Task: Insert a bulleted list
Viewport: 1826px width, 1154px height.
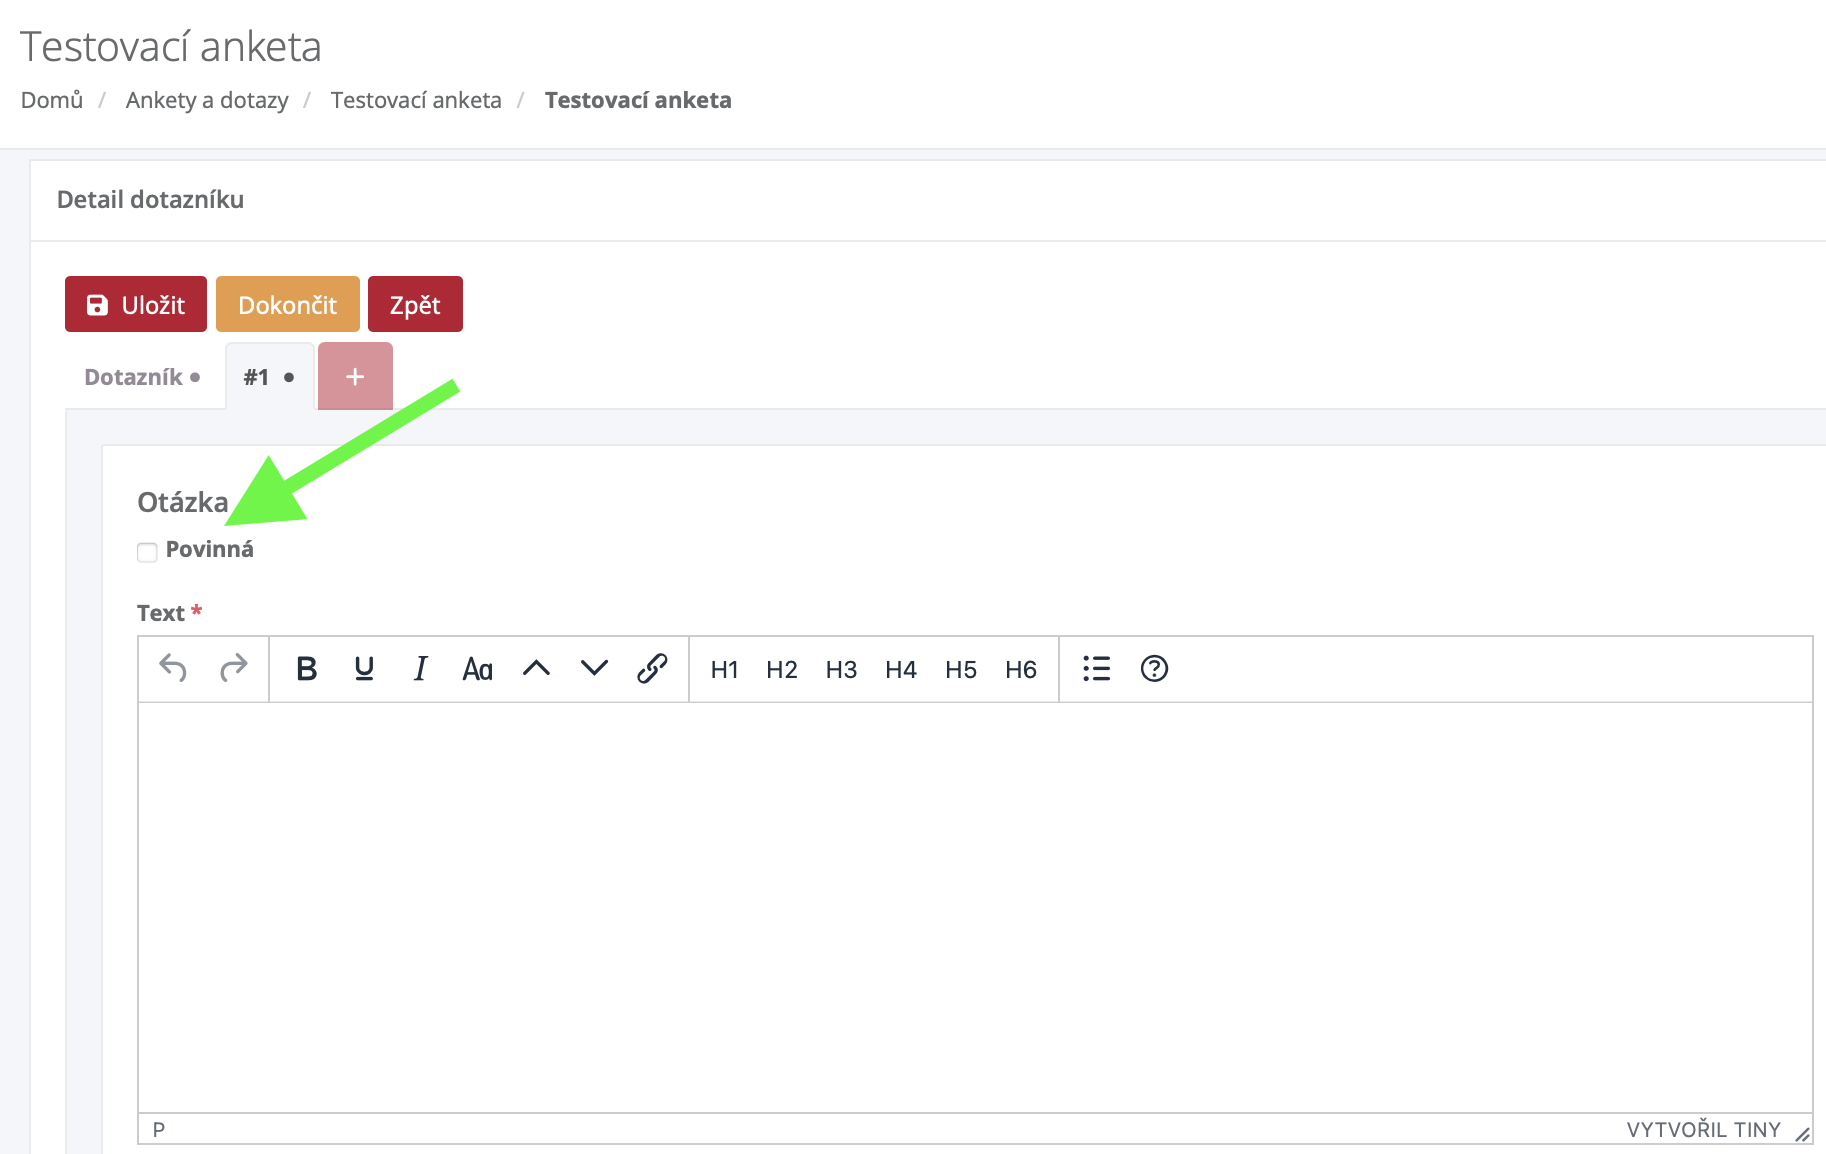Action: point(1097,668)
